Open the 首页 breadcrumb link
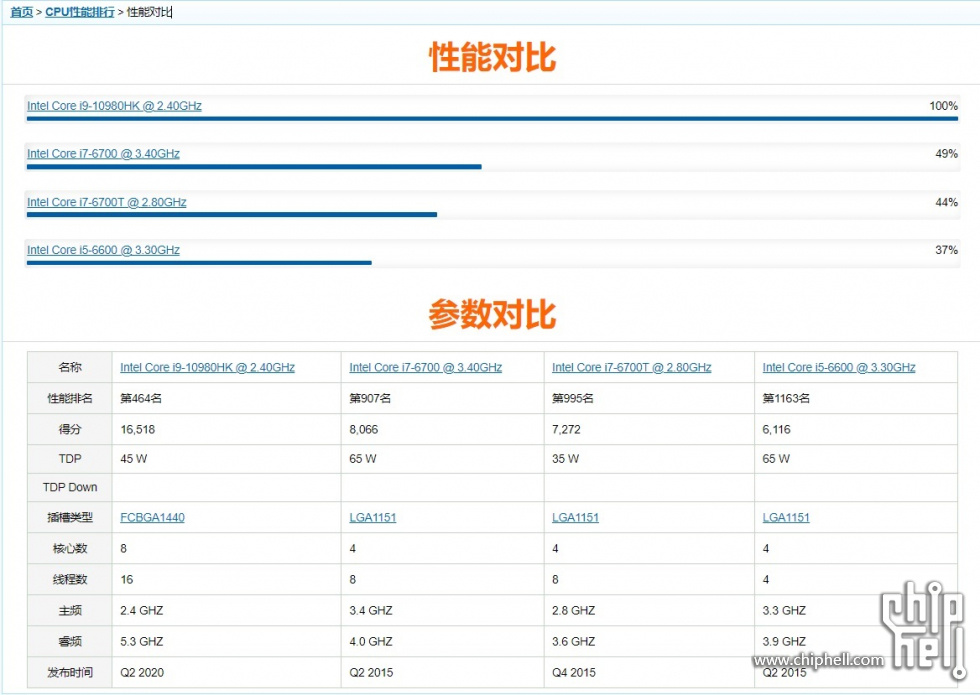The width and height of the screenshot is (980, 695). point(21,12)
